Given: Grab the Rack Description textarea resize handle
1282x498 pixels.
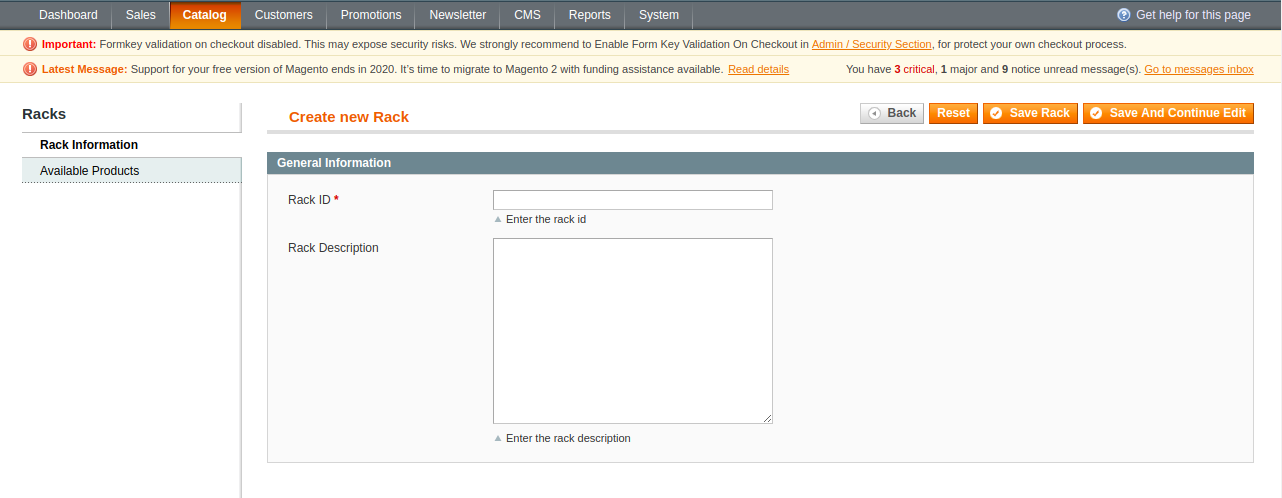Looking at the screenshot, I should 767,418.
